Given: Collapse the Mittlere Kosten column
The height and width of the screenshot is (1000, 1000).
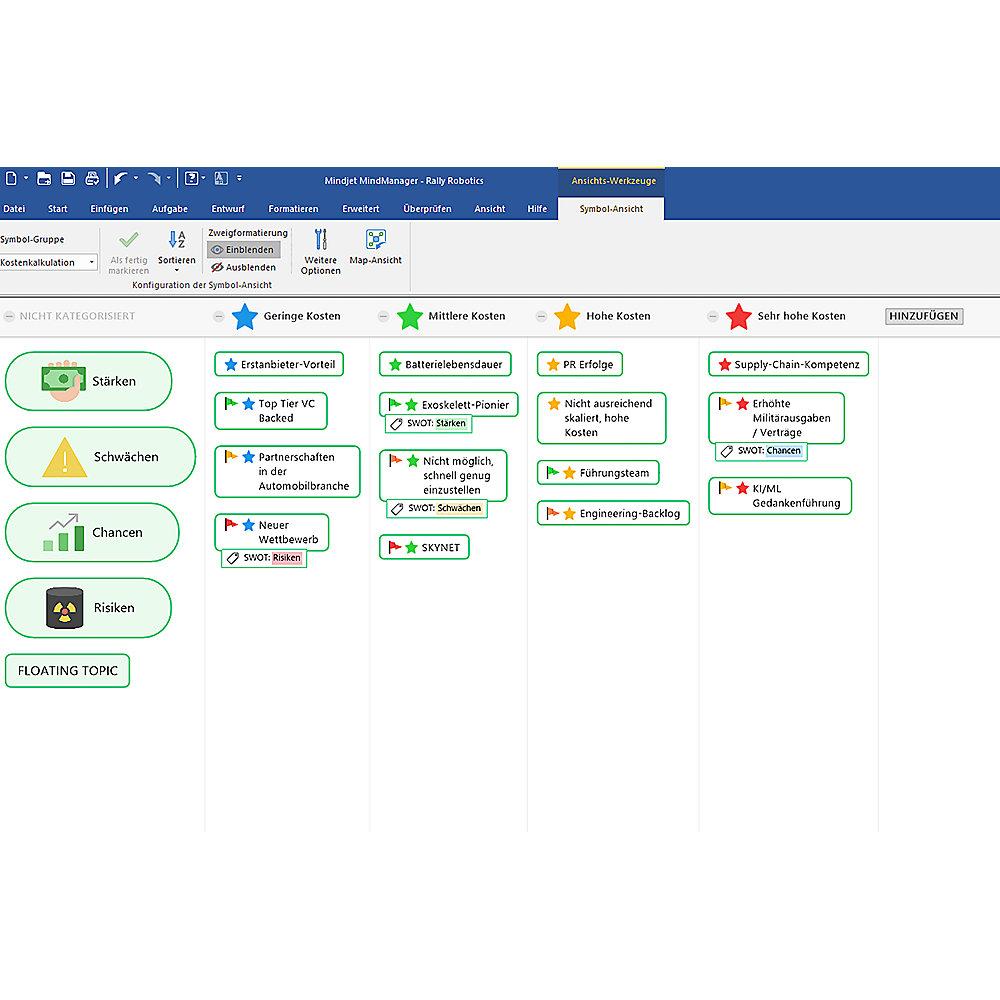Looking at the screenshot, I should click(383, 316).
